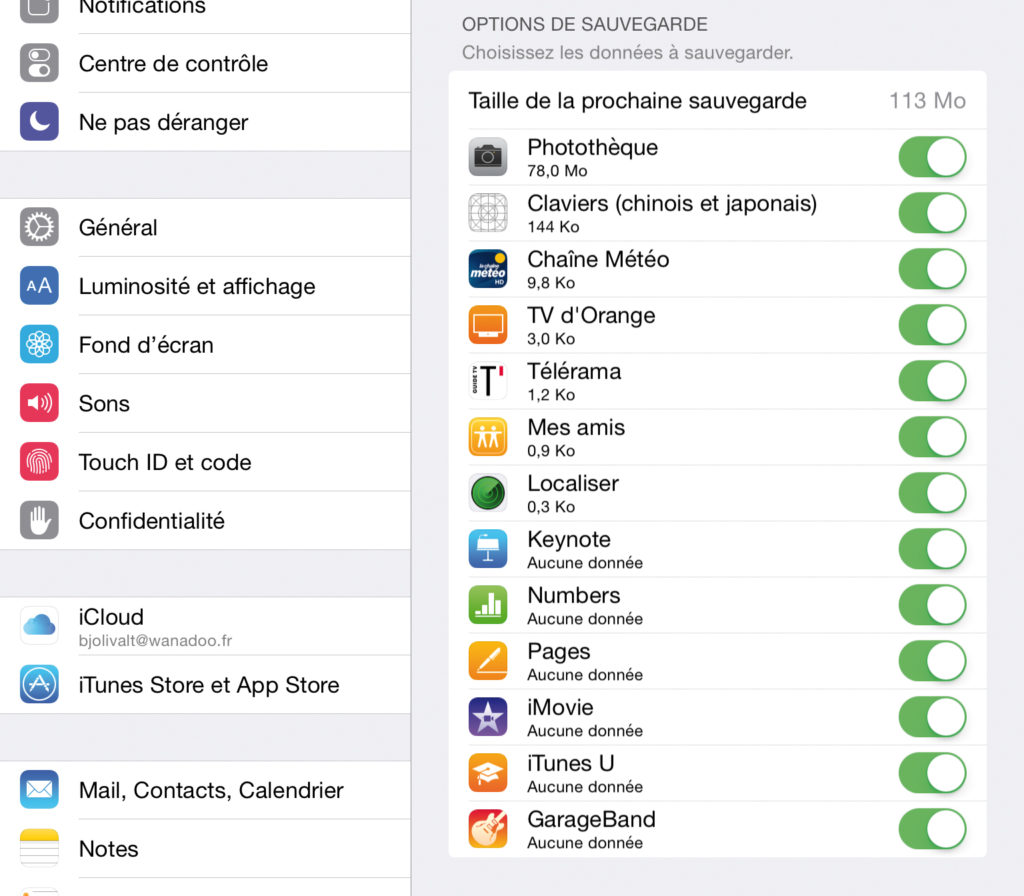Screen dimensions: 1024x896
Task: Disable Photothèque backup toggle
Action: (932, 157)
